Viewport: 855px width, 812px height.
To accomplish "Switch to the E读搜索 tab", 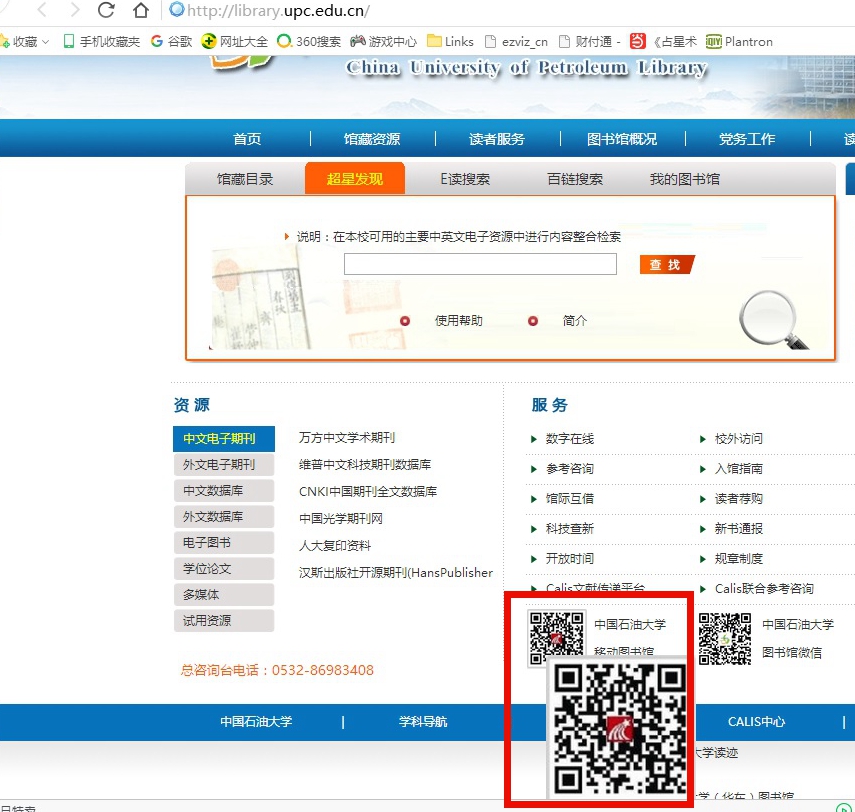I will click(465, 179).
